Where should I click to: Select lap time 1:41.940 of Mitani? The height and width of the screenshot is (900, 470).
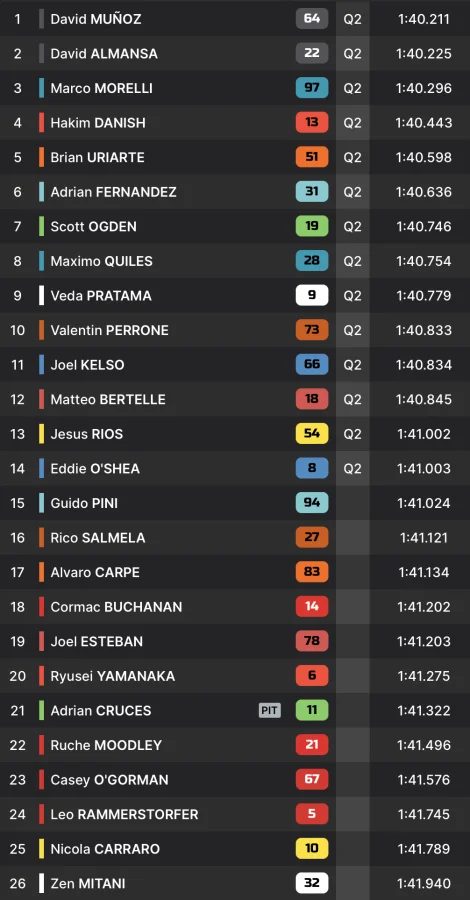(424, 883)
